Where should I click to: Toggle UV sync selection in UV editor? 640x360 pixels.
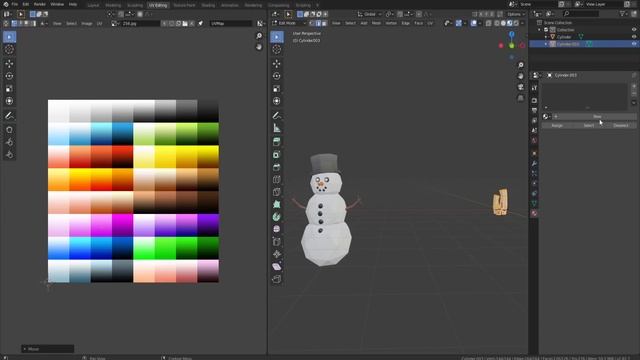[x=7, y=24]
